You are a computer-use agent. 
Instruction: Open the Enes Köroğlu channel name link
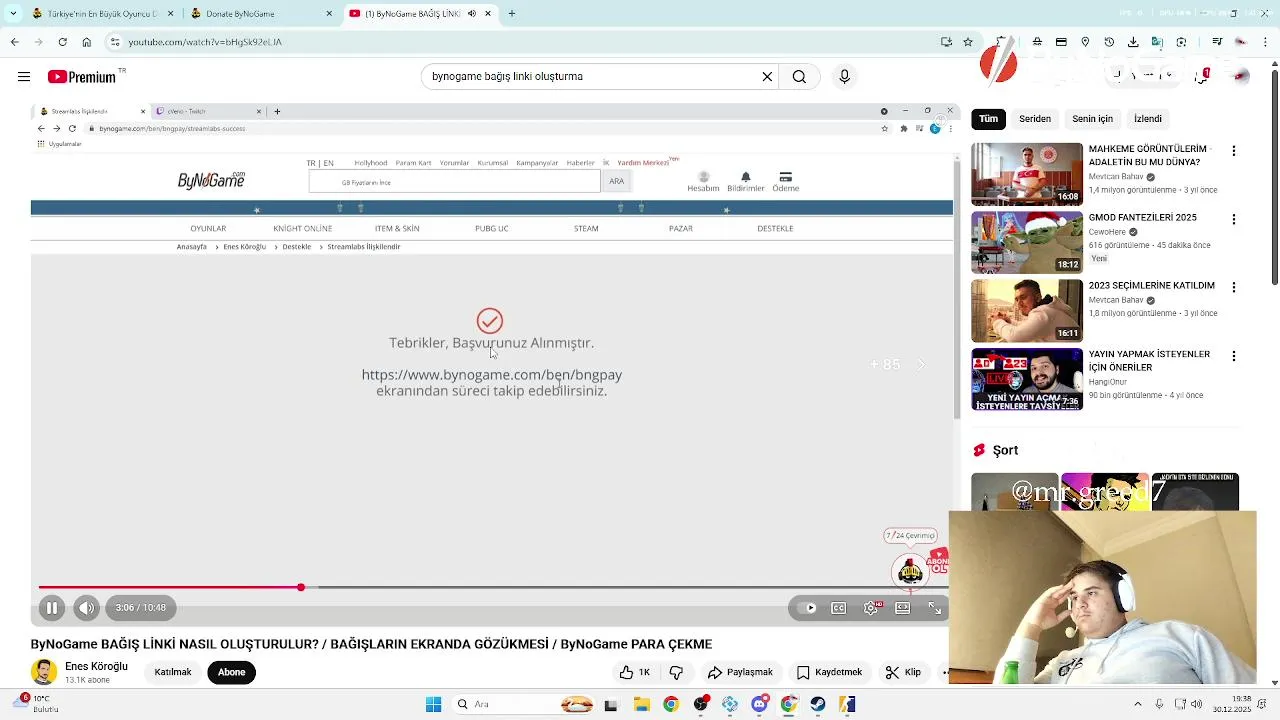click(96, 667)
